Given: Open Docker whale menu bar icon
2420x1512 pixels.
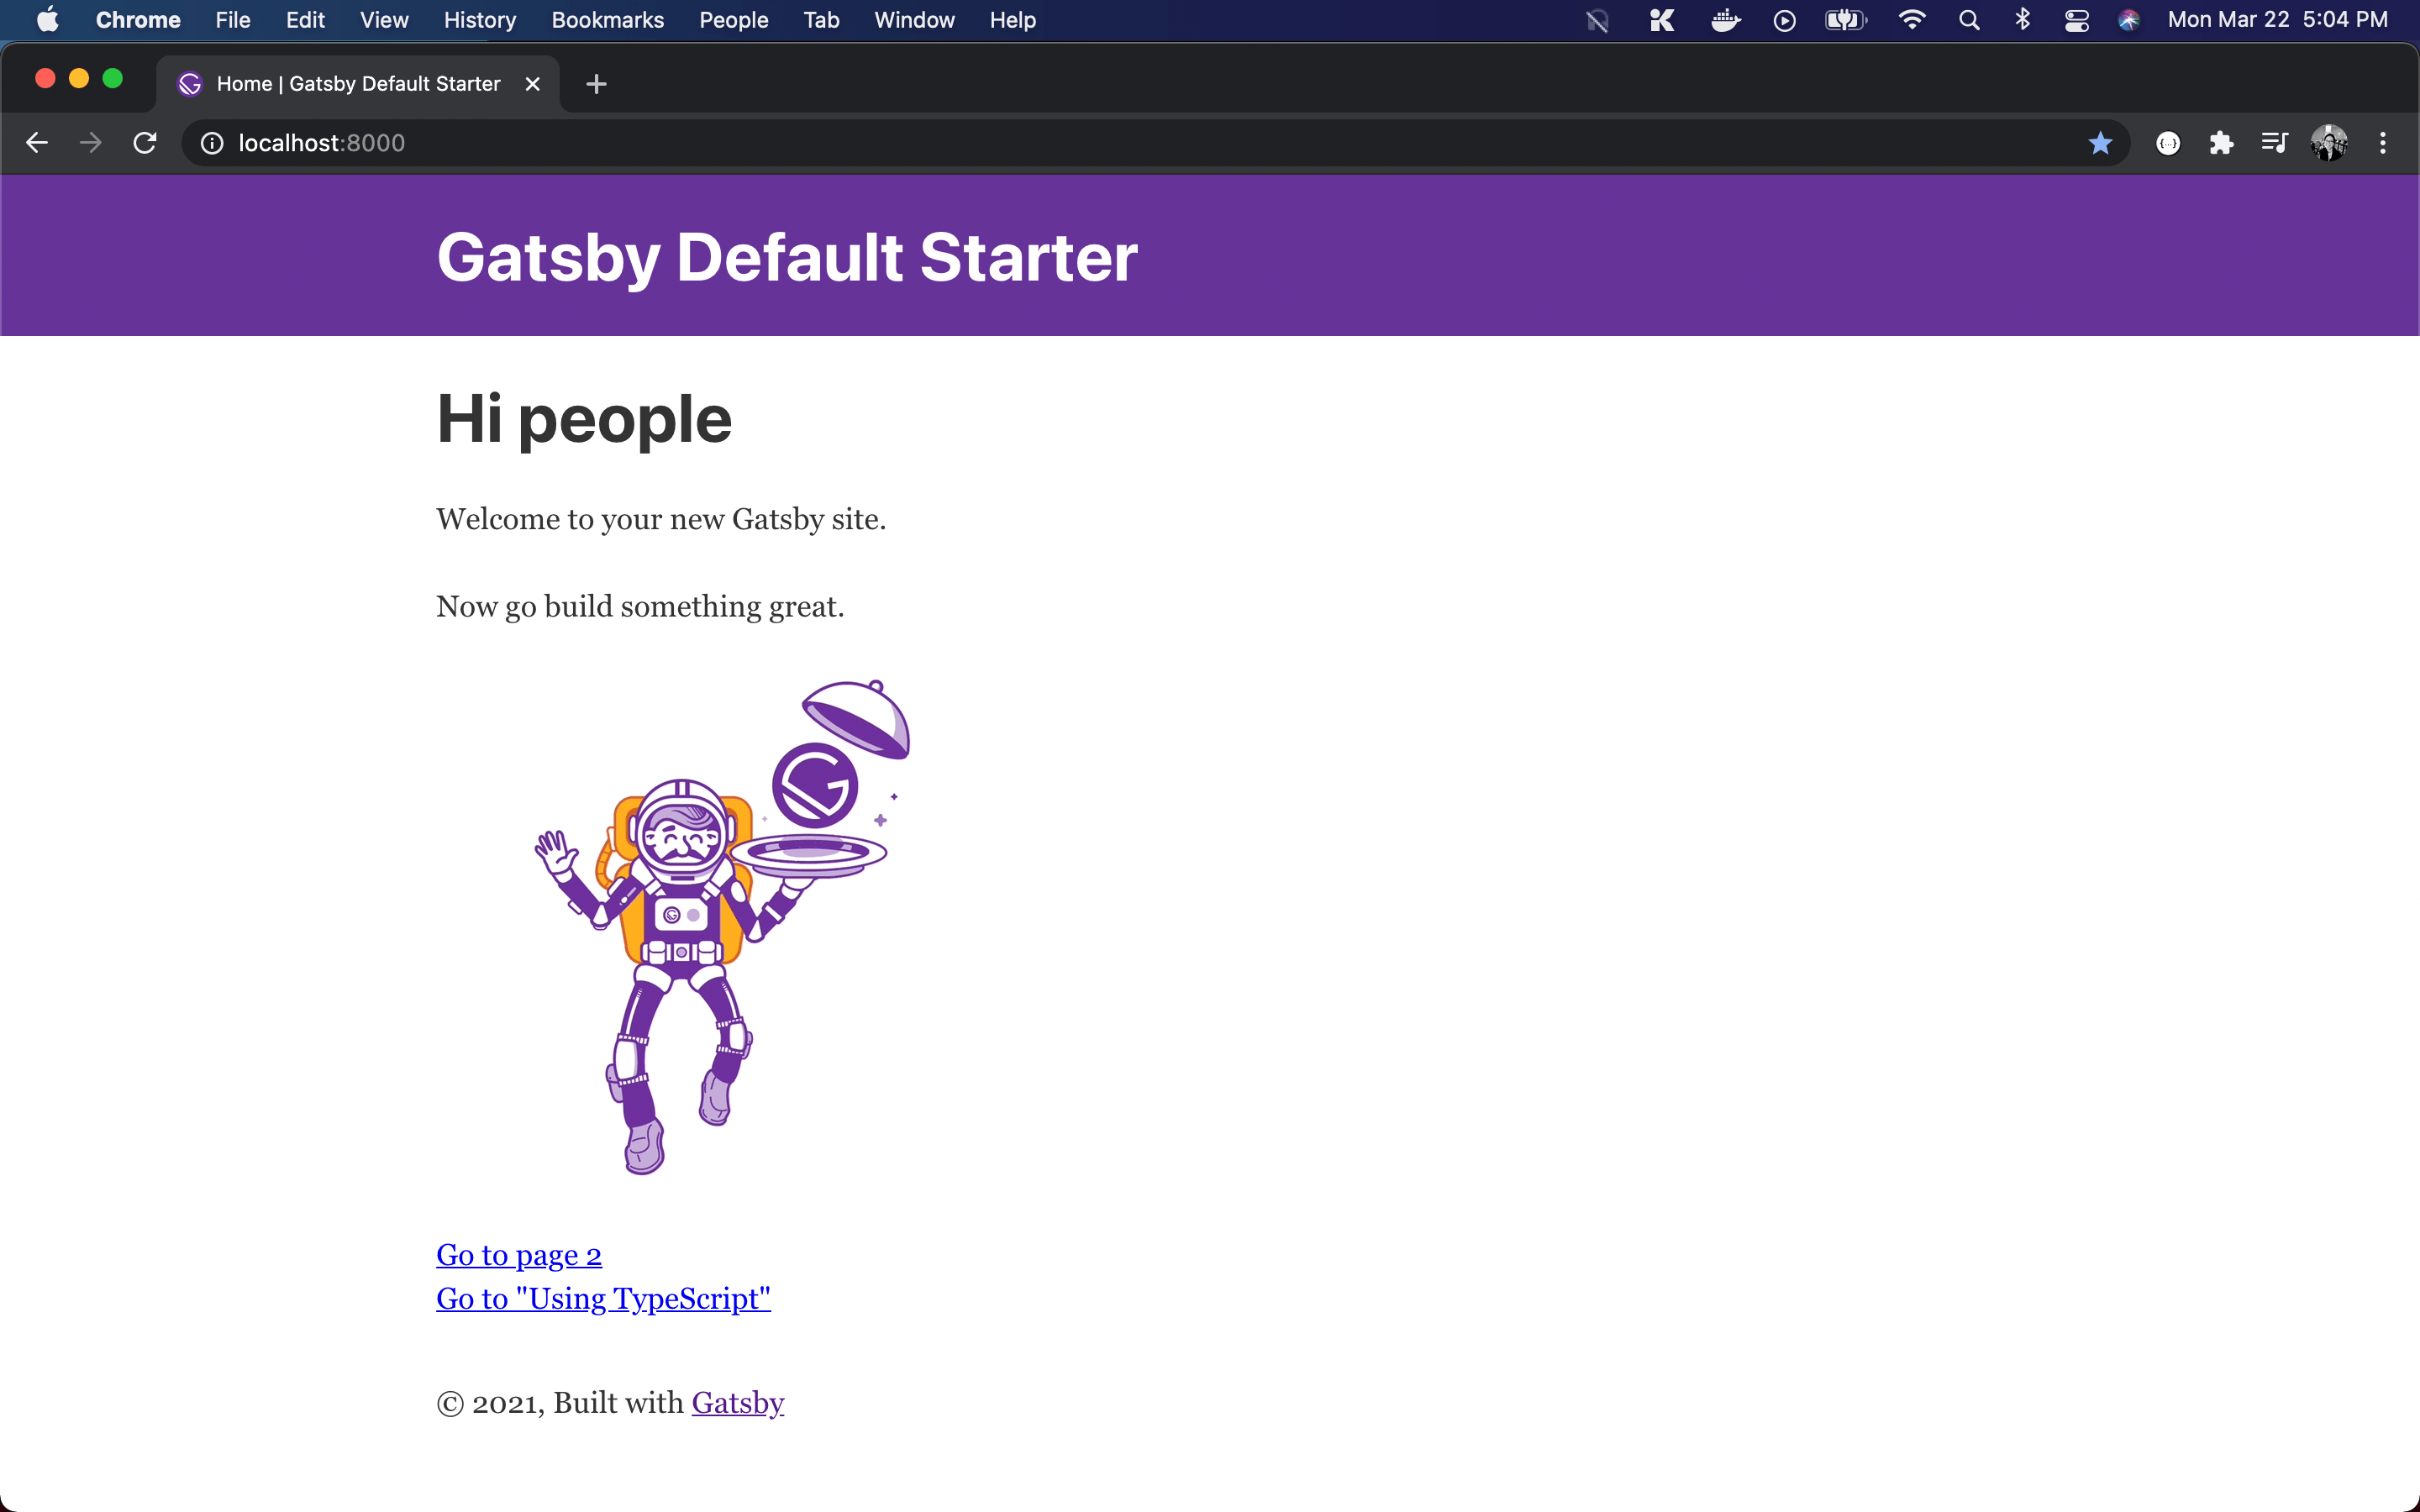Looking at the screenshot, I should tap(1725, 20).
